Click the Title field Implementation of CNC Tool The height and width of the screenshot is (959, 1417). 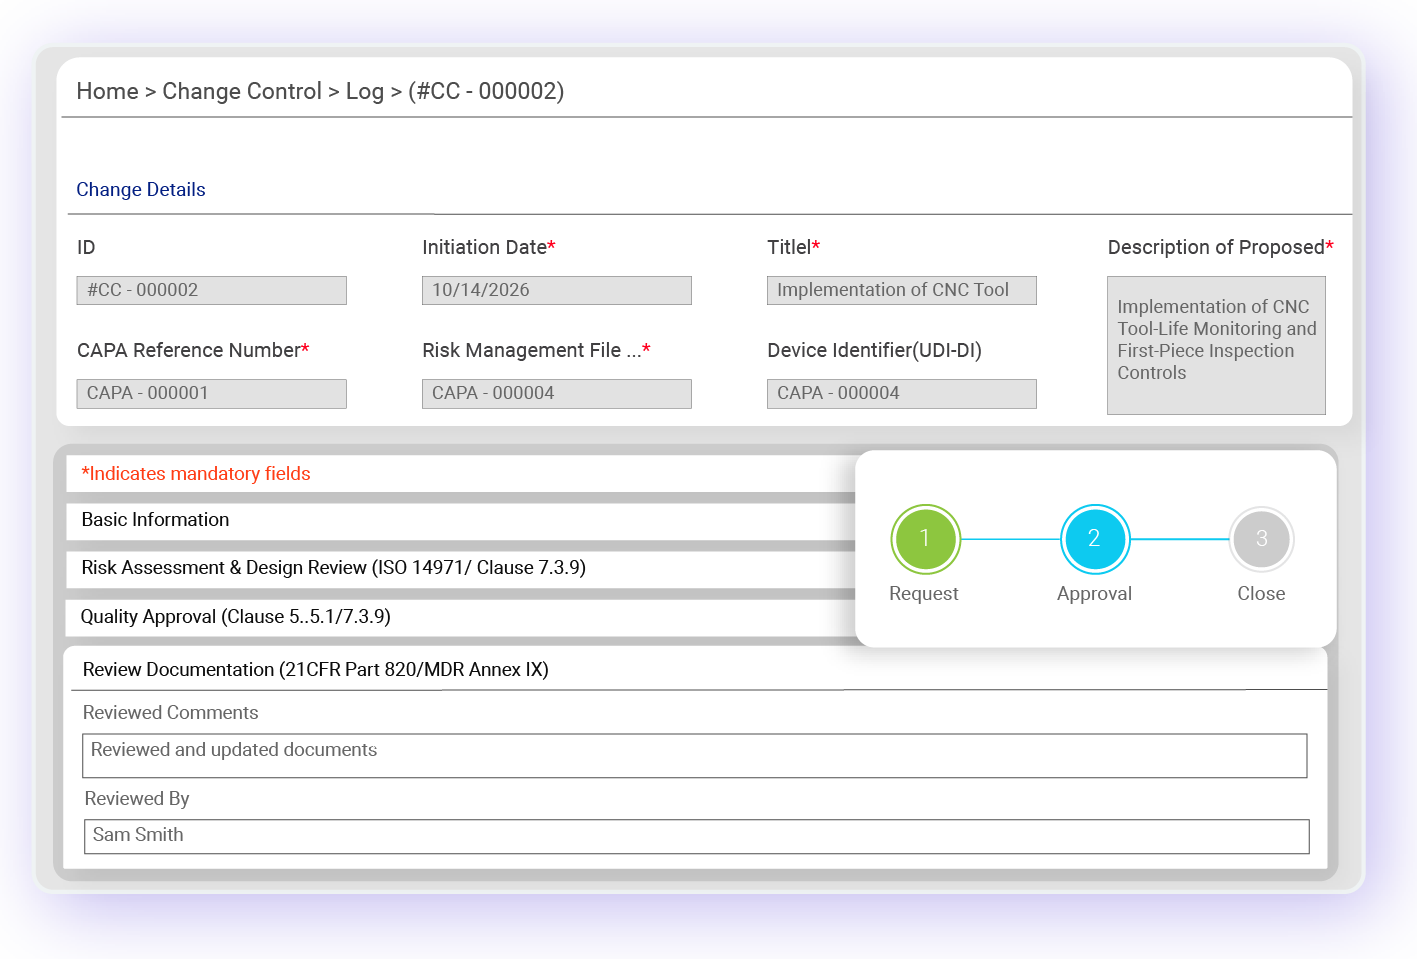902,290
